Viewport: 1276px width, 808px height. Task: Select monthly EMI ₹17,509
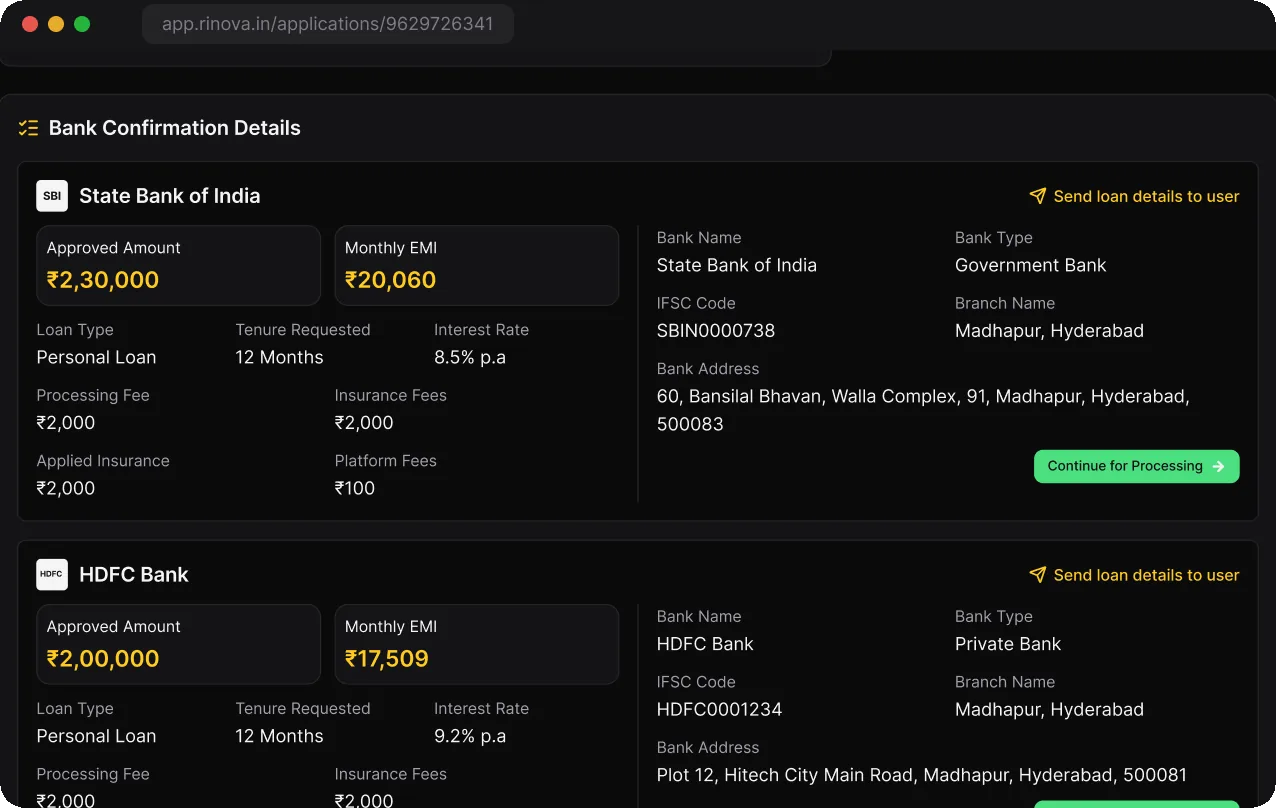(387, 659)
